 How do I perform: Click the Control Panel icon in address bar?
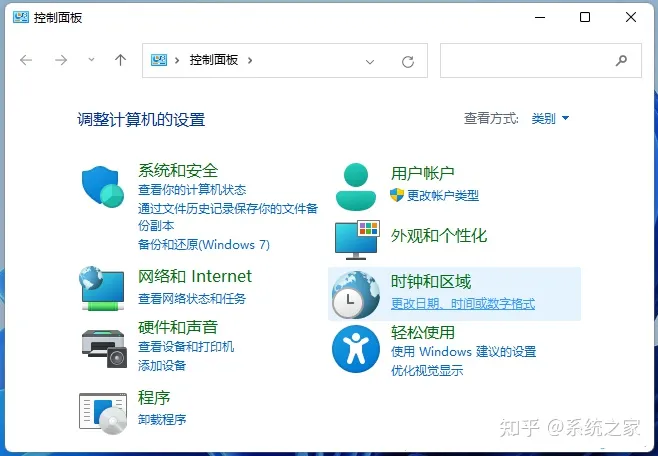159,60
